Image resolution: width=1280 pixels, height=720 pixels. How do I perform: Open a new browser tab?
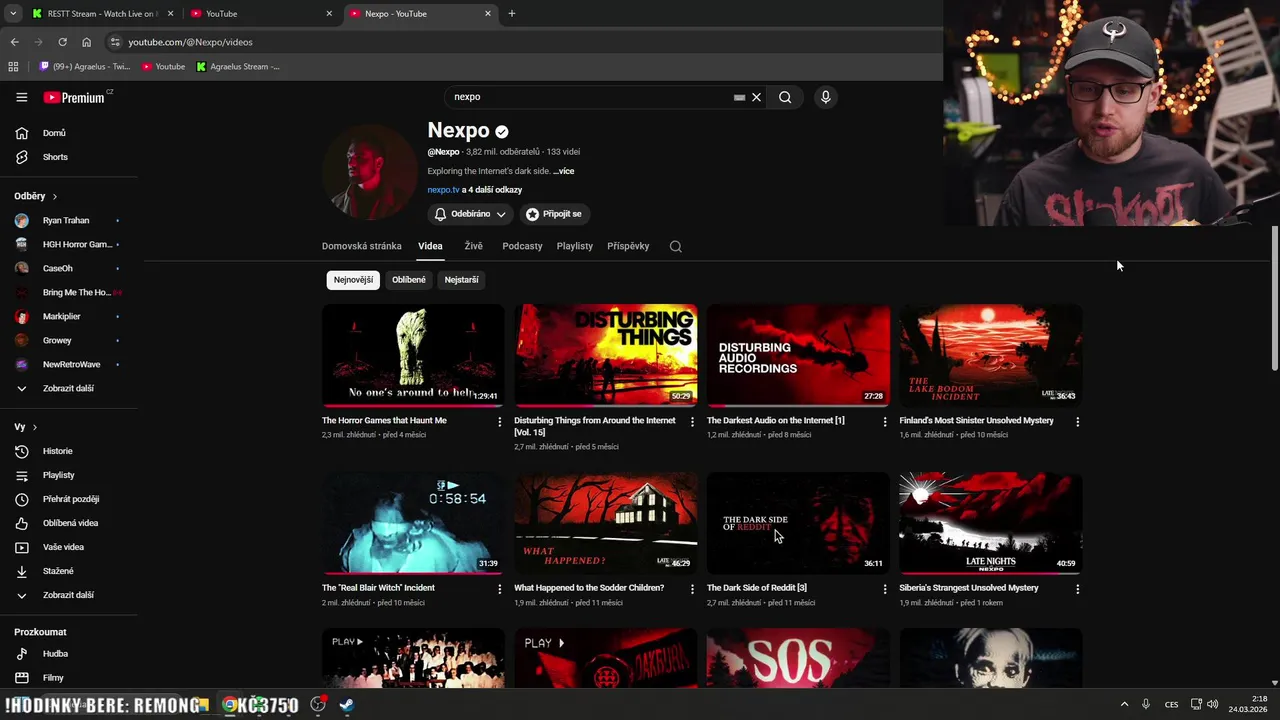click(x=512, y=14)
